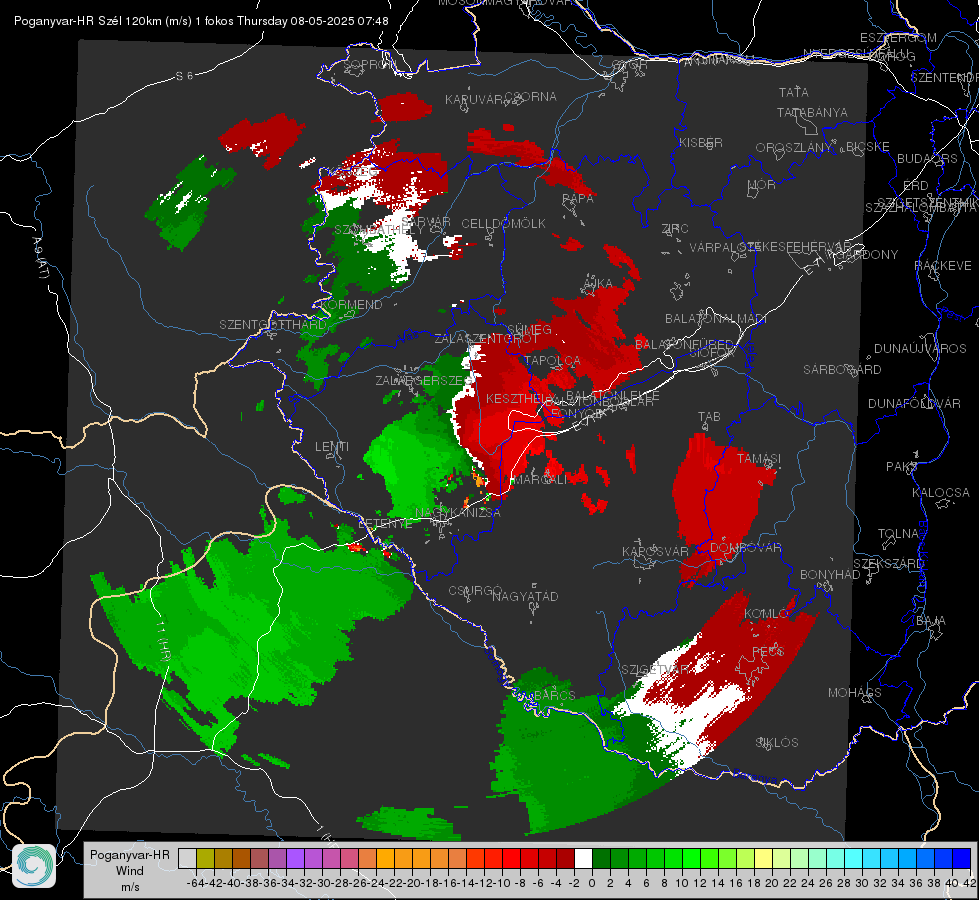The width and height of the screenshot is (979, 900).
Task: Click the 'Poganyvar-HR Wind m/s' legend label
Action: click(130, 871)
